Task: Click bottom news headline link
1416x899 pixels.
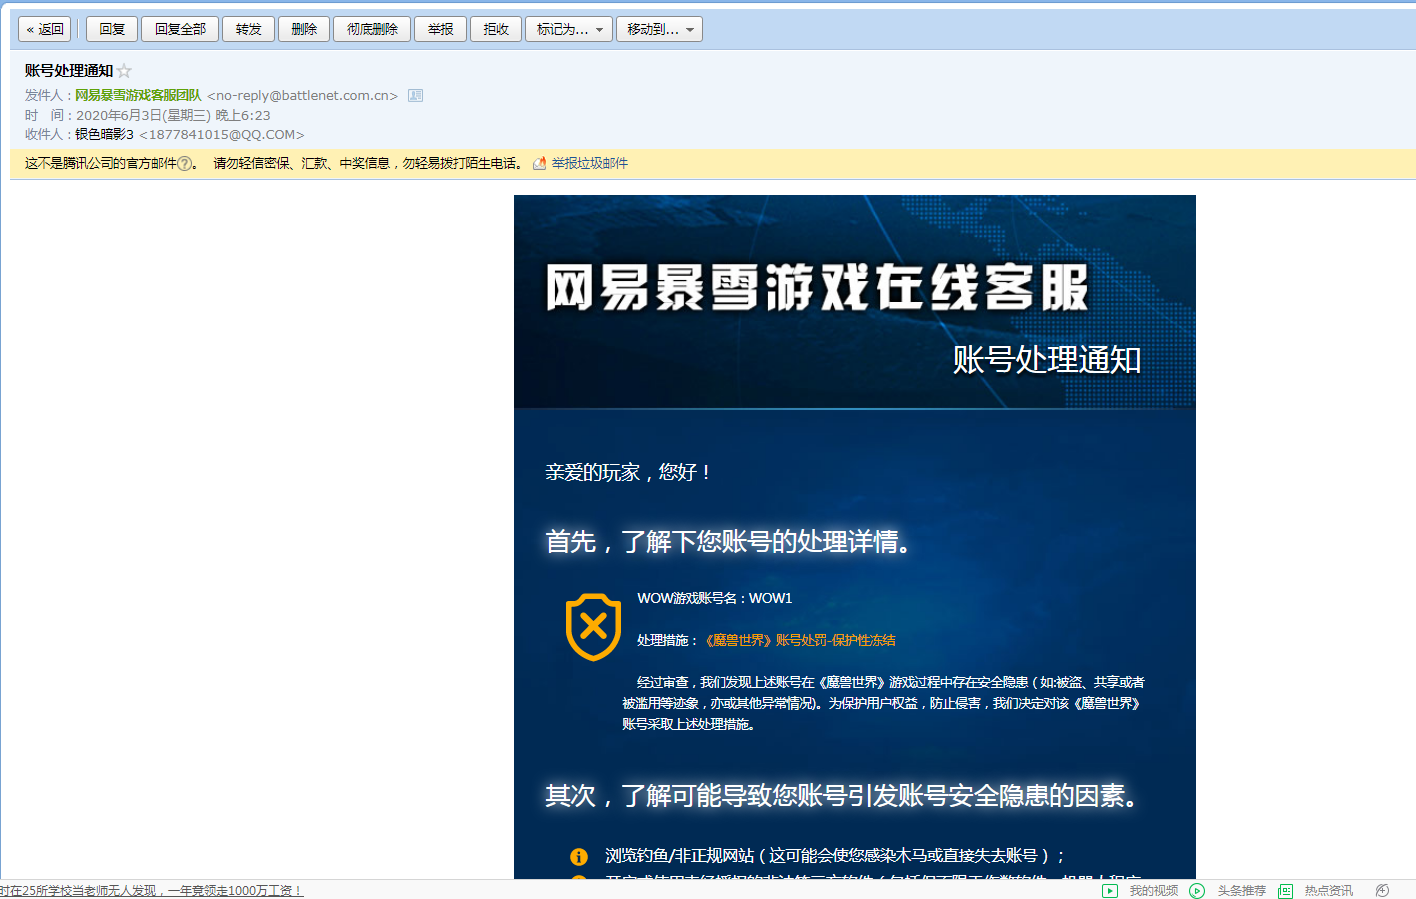Action: 151,890
